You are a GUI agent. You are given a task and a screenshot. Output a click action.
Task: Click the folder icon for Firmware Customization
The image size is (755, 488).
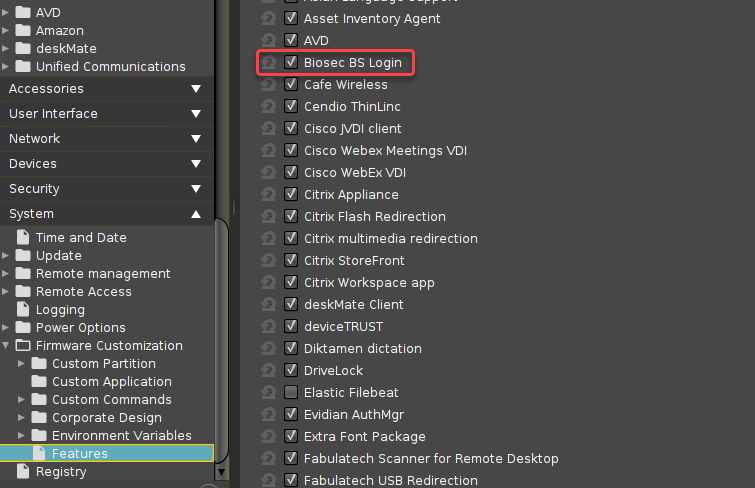click(23, 346)
